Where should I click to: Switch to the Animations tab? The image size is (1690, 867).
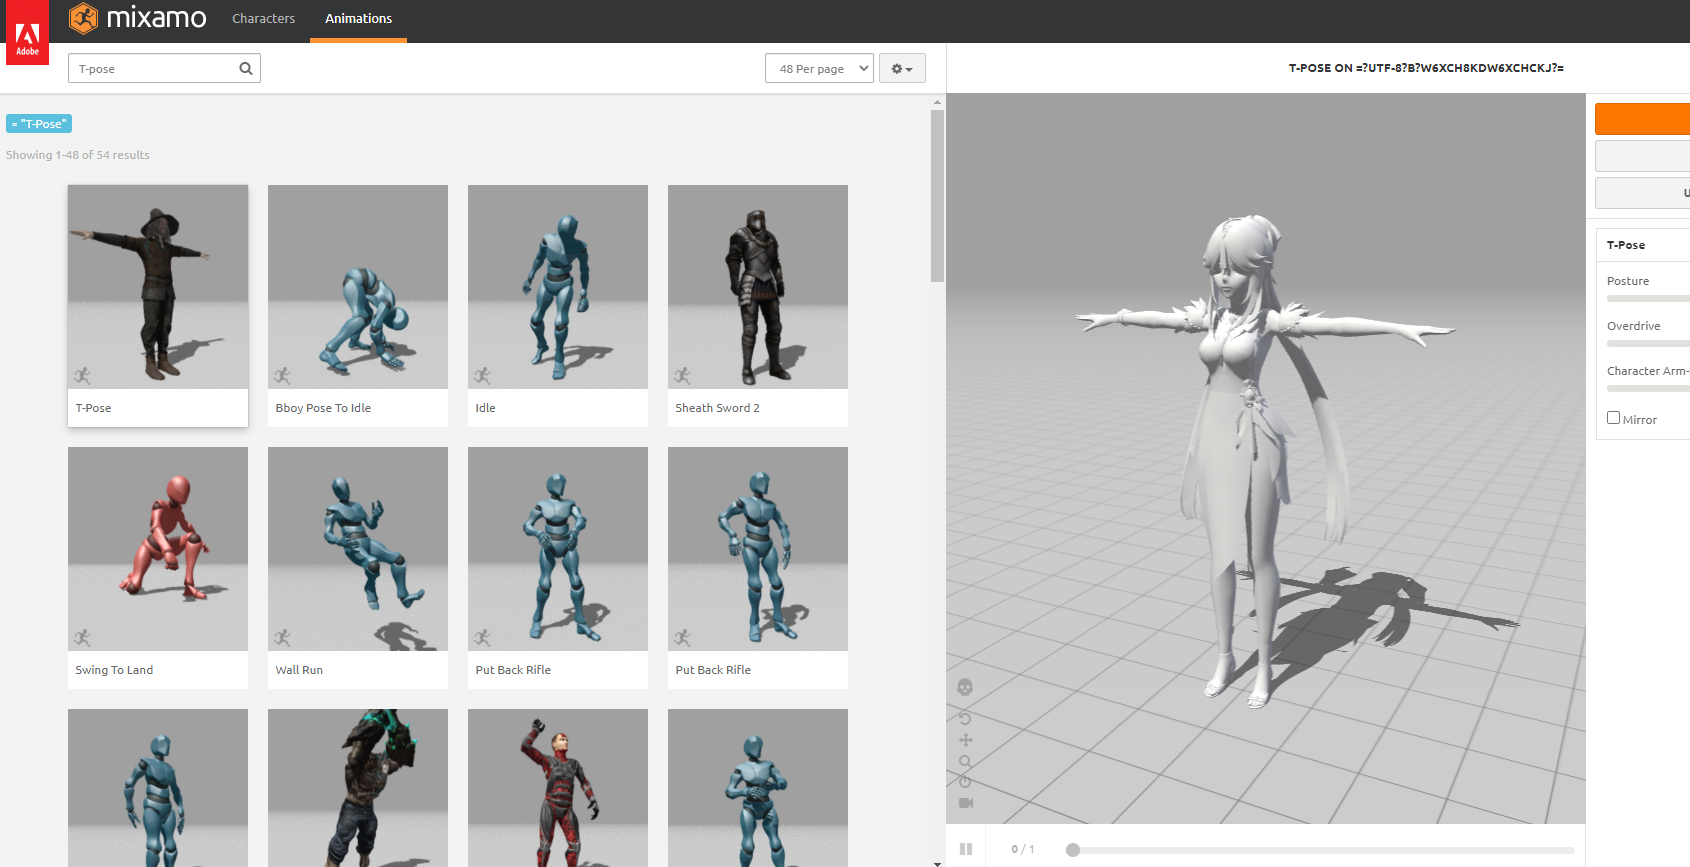(x=358, y=19)
